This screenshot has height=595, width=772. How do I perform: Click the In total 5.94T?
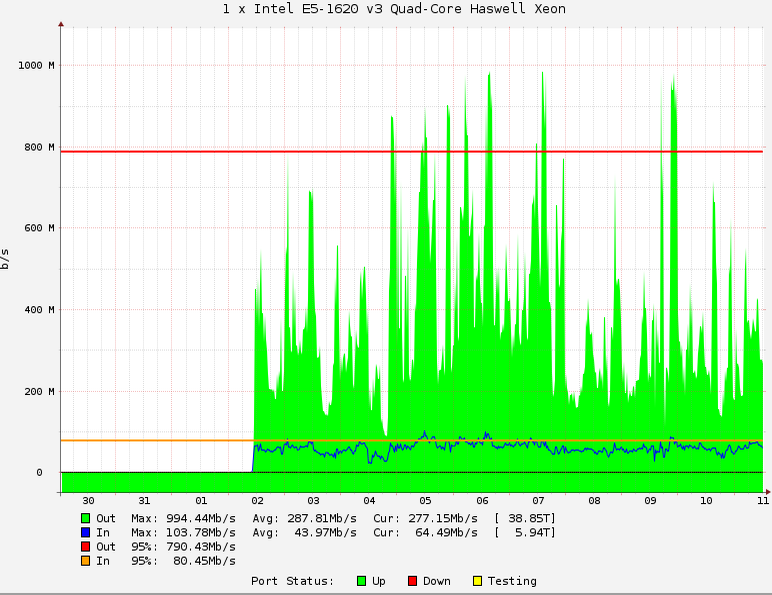pos(533,532)
